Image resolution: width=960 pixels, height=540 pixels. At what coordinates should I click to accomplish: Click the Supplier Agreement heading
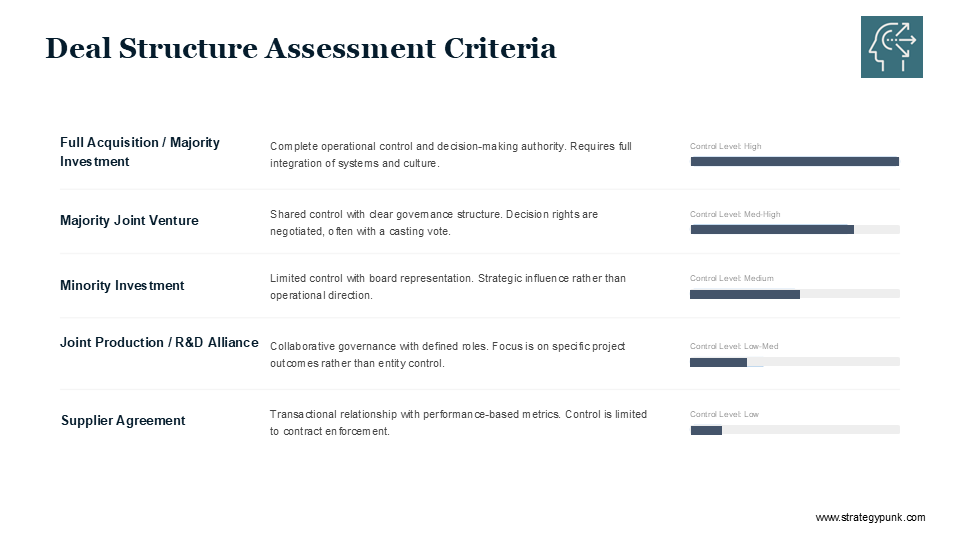(x=123, y=420)
